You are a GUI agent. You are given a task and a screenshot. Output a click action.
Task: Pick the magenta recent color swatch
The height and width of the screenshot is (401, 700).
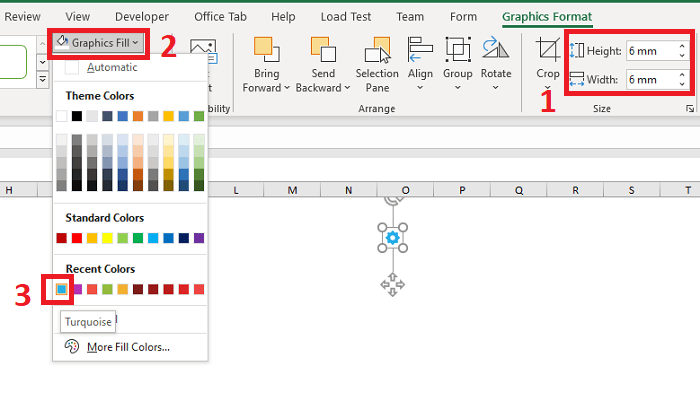coord(77,289)
